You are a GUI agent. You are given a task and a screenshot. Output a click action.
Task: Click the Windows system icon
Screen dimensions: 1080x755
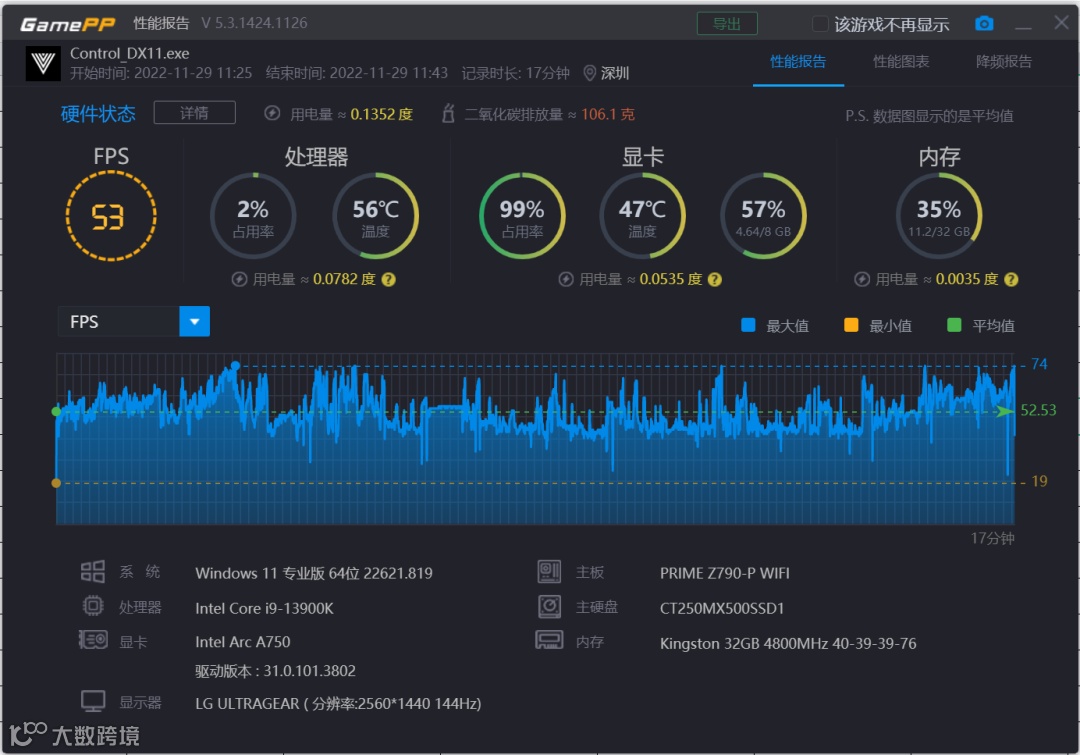point(93,572)
